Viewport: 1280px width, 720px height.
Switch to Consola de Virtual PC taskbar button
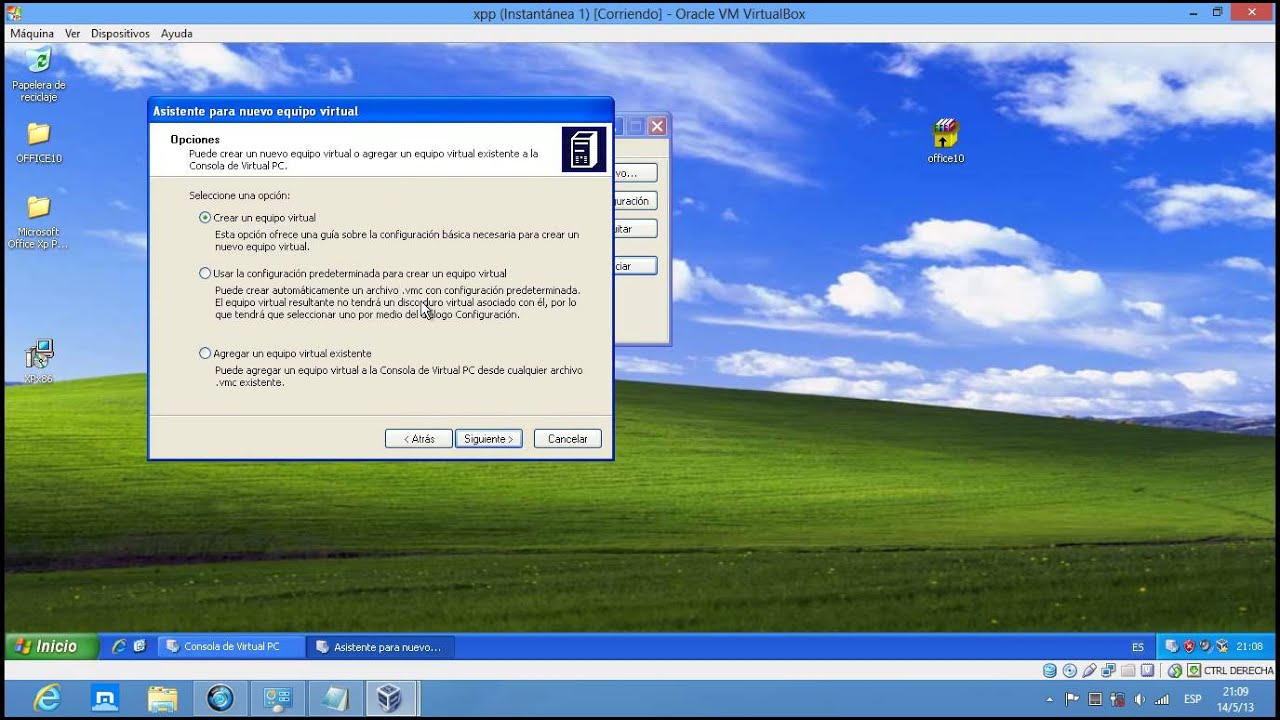[231, 647]
